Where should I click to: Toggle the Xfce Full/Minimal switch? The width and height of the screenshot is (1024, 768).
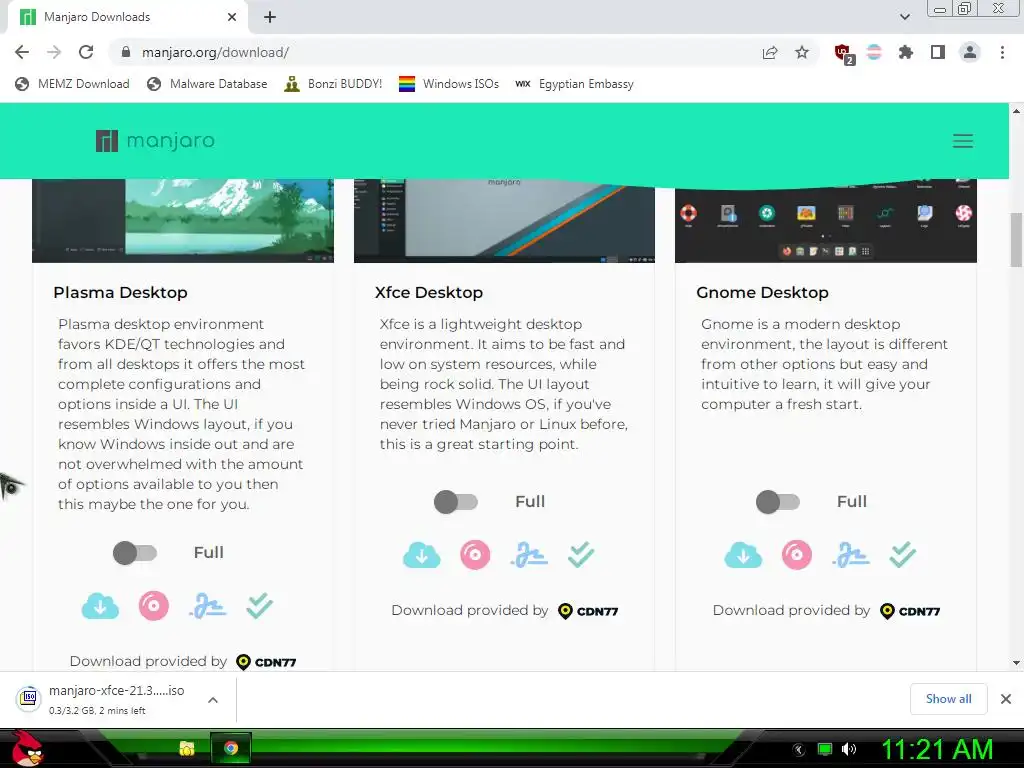tap(456, 502)
